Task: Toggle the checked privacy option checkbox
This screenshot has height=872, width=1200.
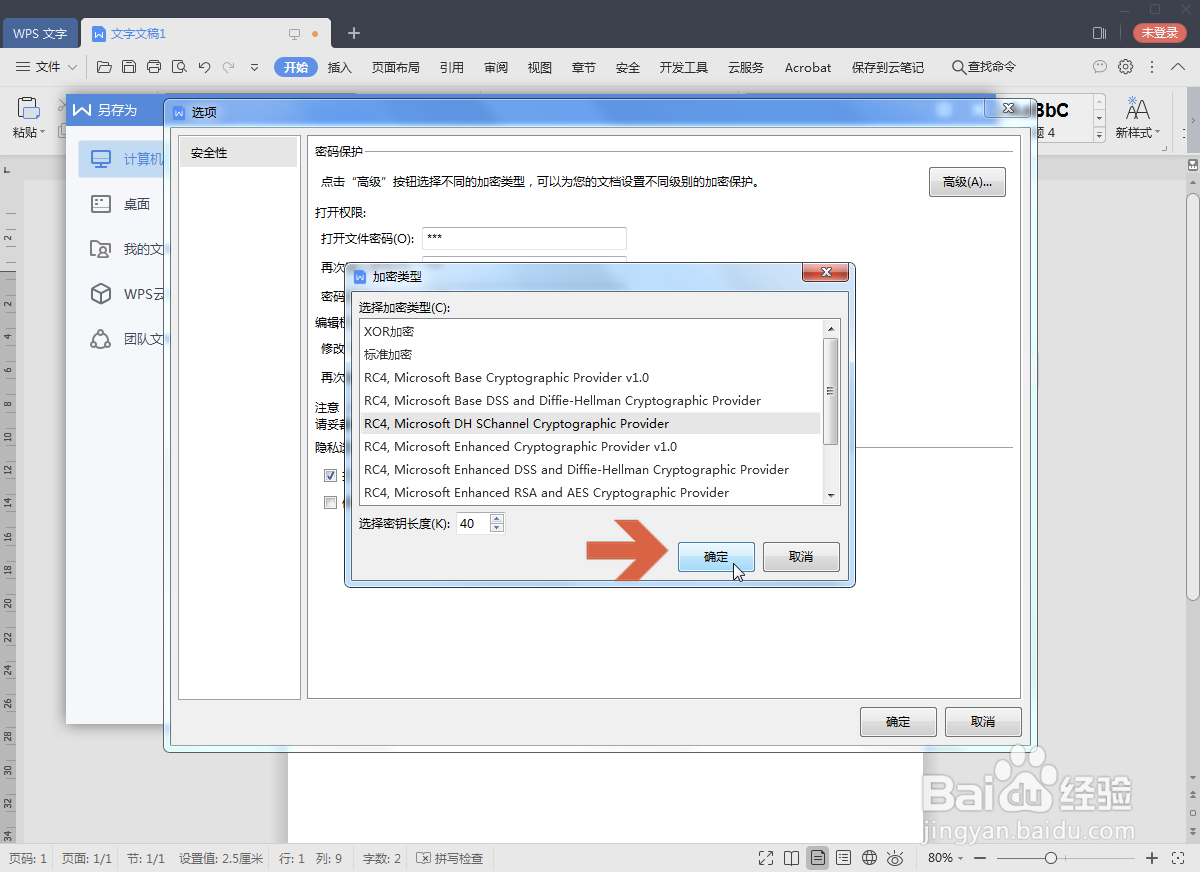Action: coord(331,476)
